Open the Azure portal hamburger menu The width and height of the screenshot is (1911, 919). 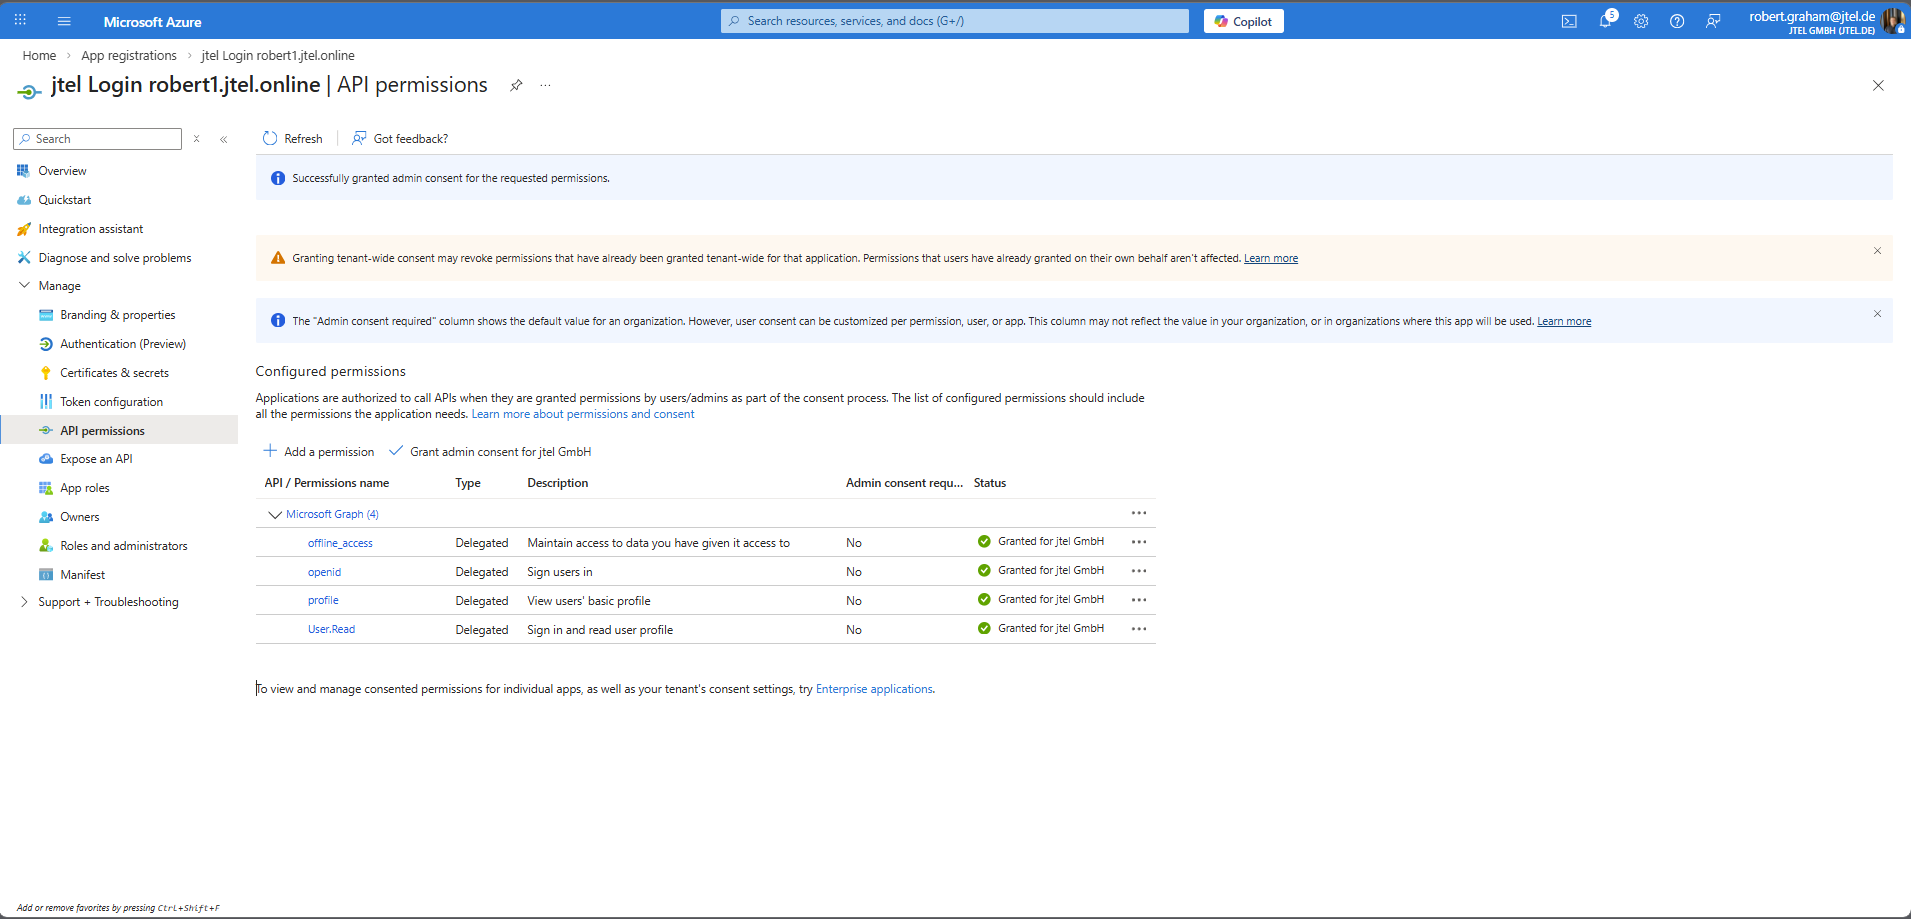point(64,21)
